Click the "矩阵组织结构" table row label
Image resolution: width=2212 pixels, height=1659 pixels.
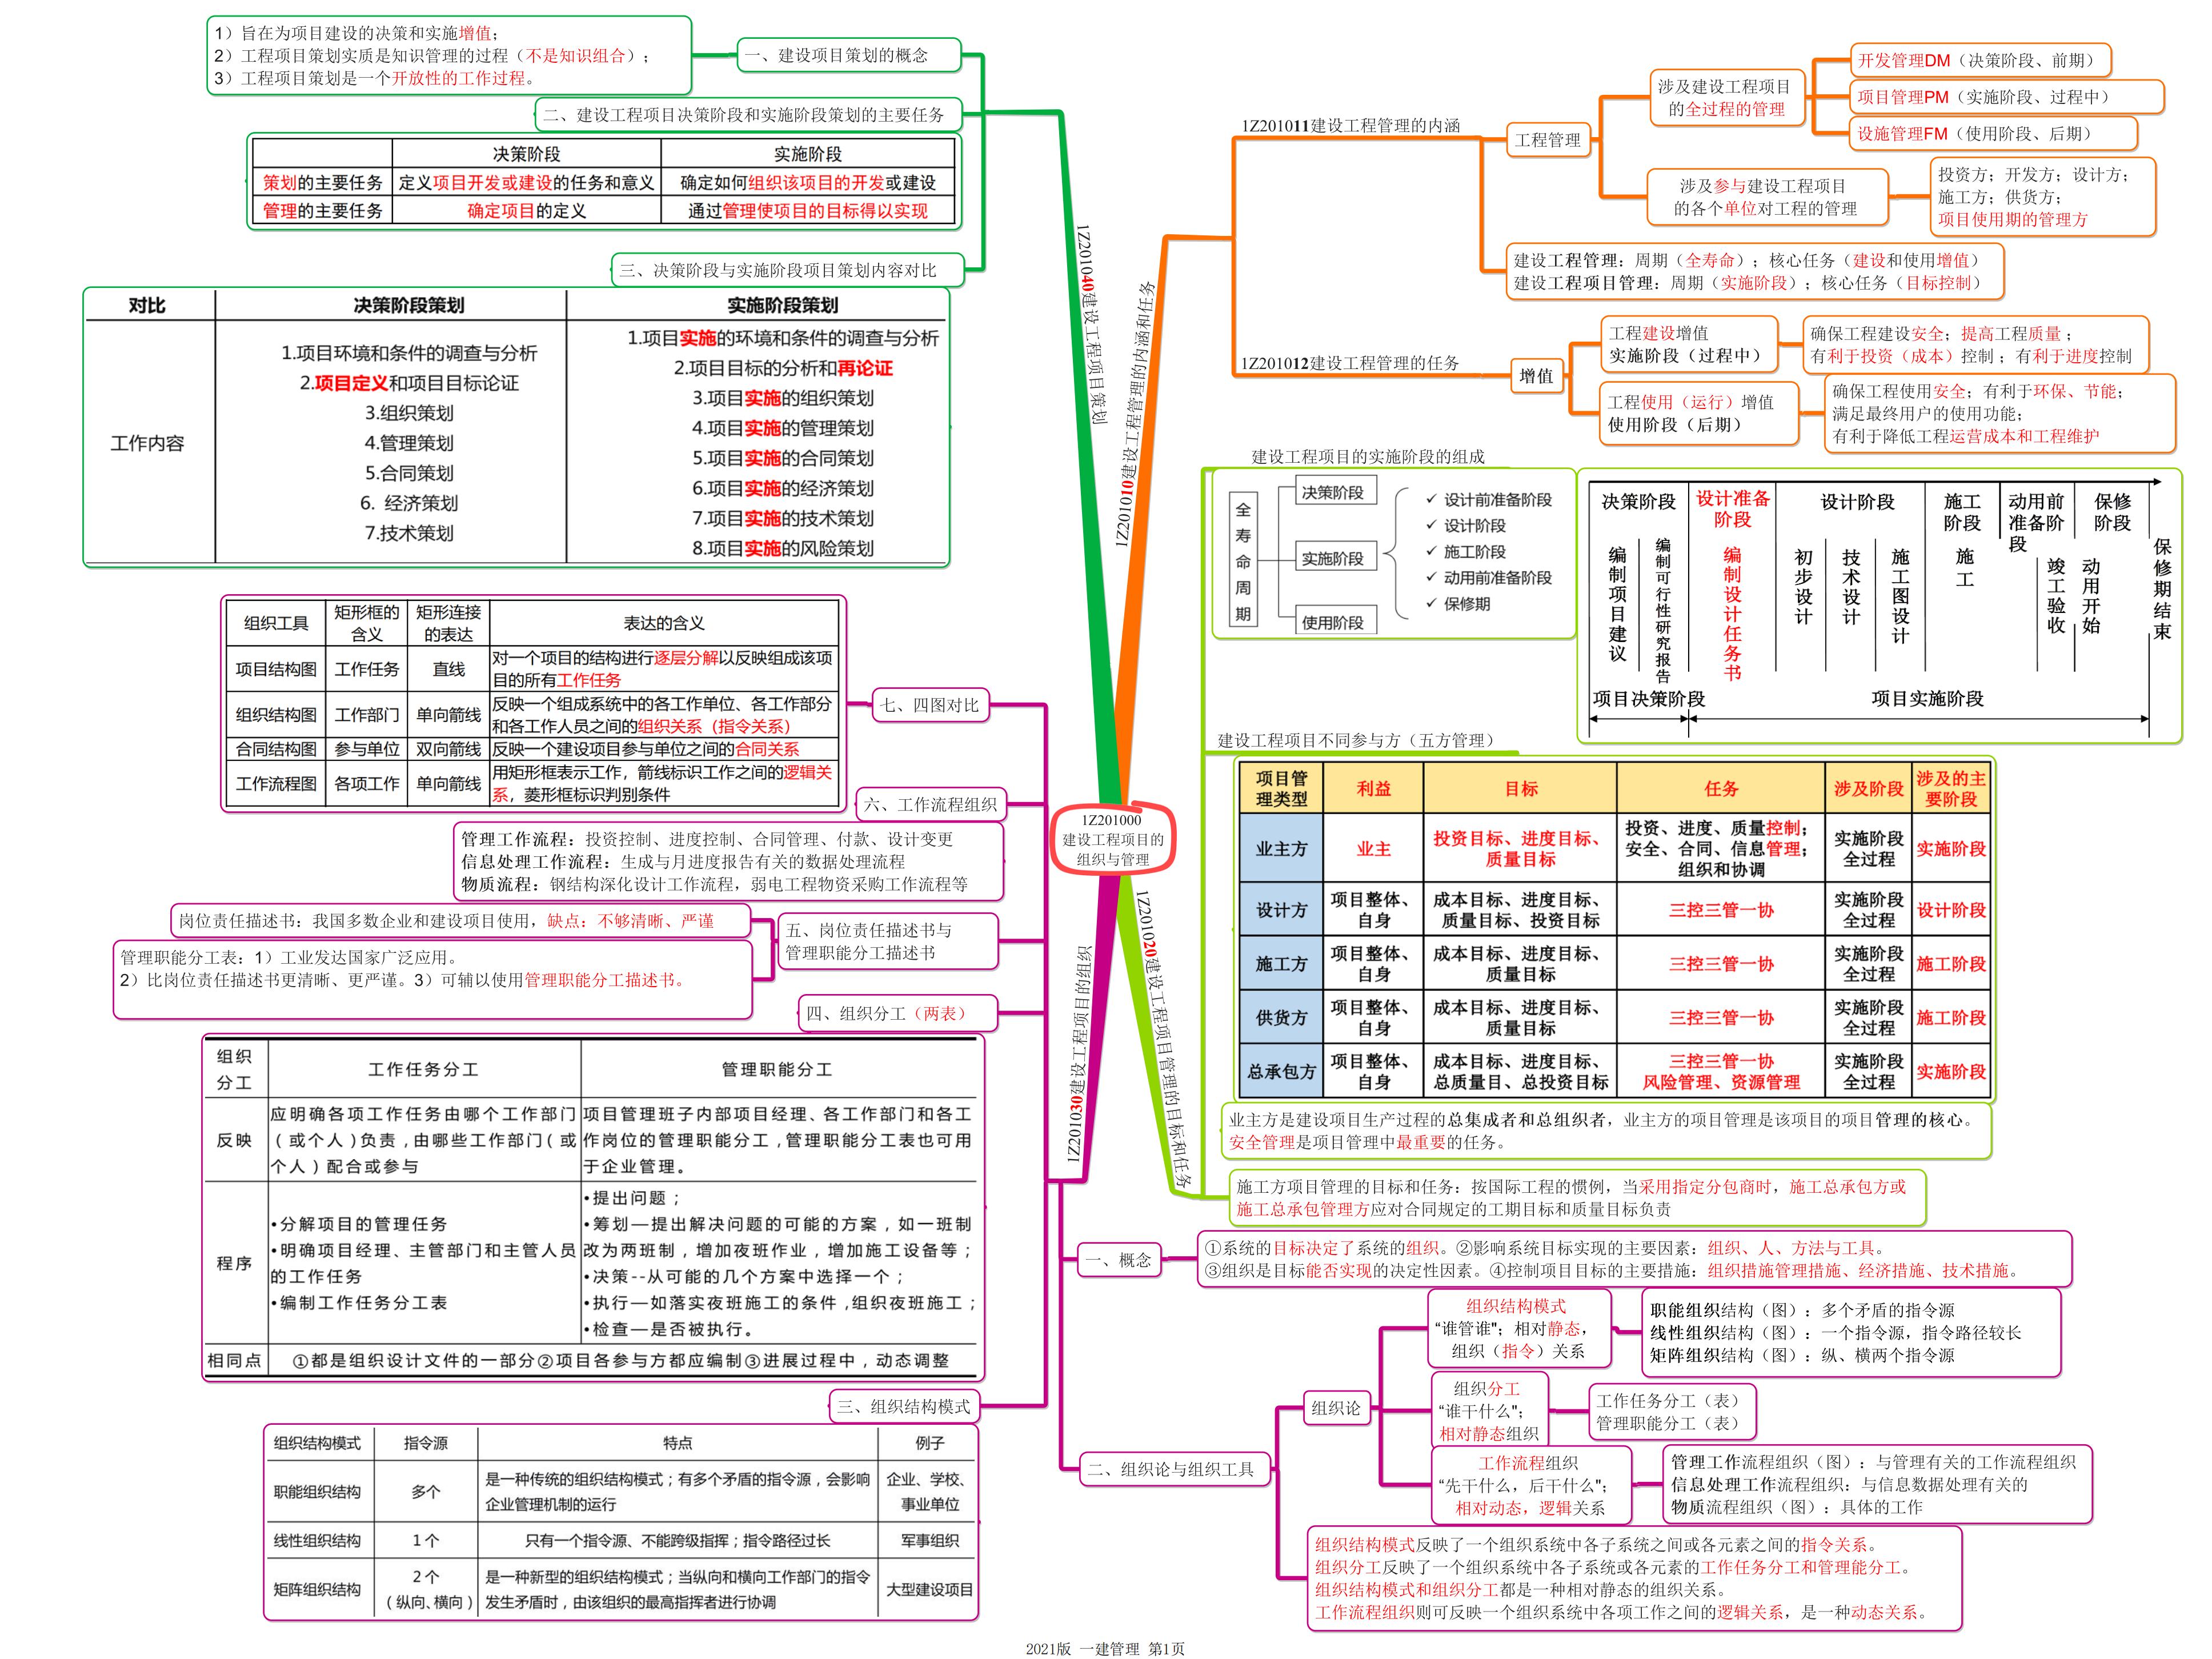317,1590
